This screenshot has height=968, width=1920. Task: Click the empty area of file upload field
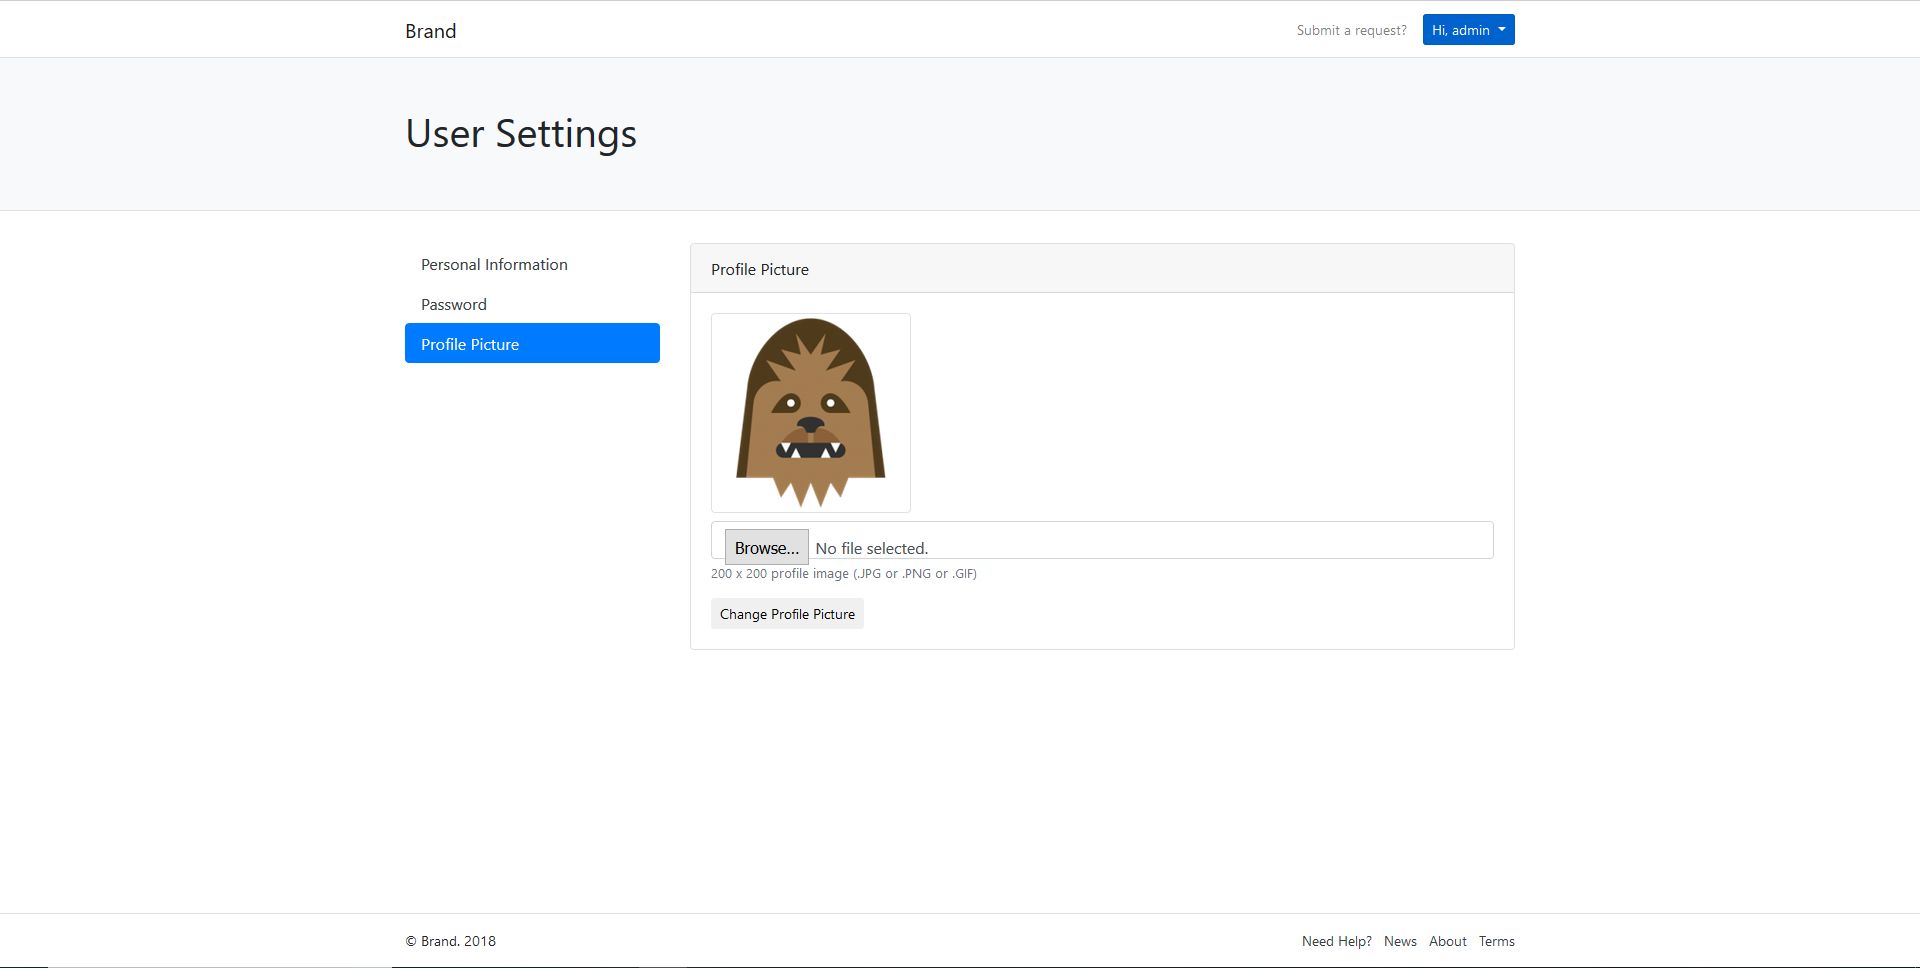coord(1200,541)
